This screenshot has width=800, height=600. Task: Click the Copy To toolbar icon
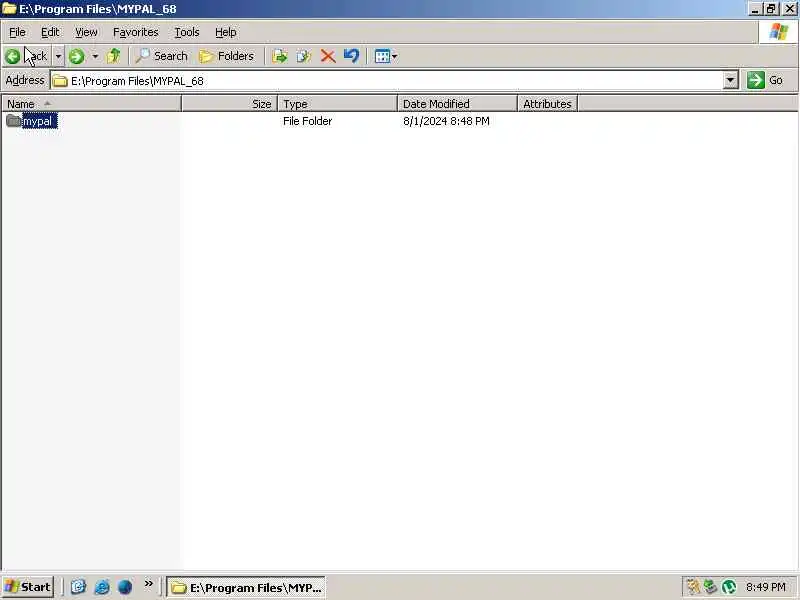pyautogui.click(x=304, y=56)
